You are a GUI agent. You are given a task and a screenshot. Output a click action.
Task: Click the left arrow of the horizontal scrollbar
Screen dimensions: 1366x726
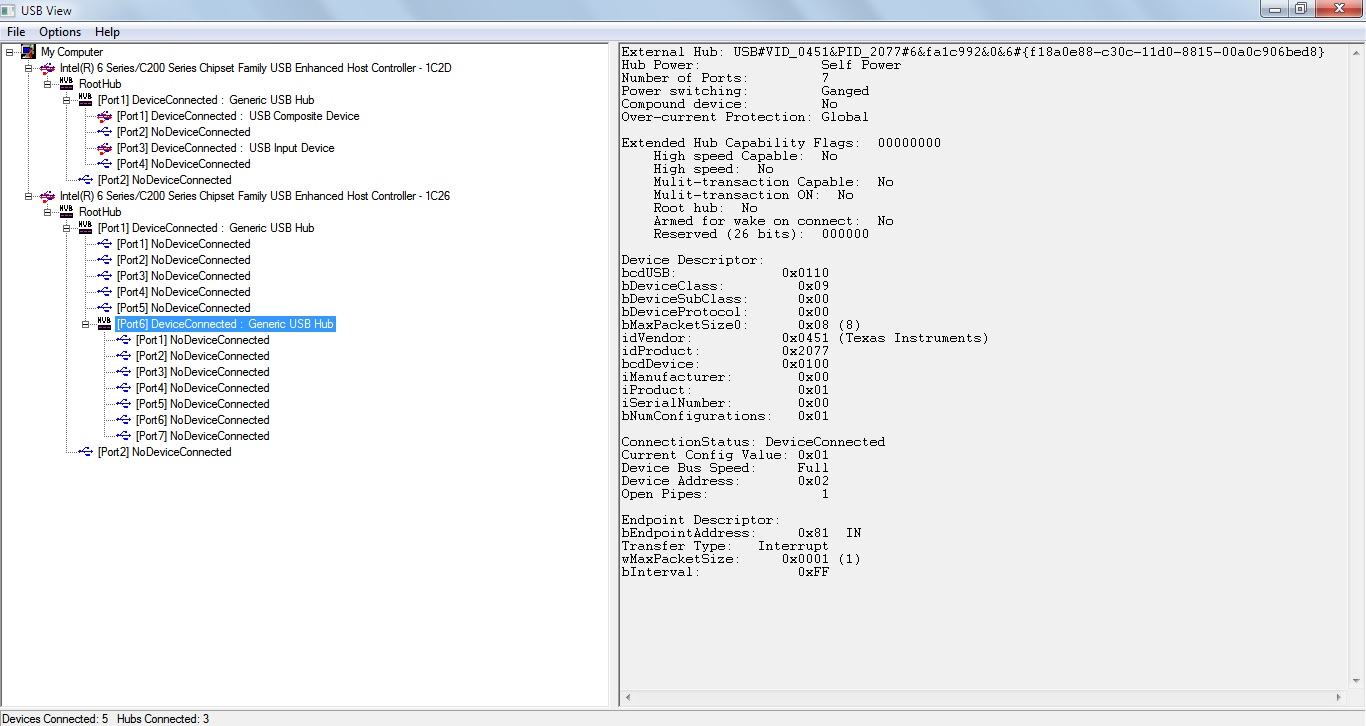[x=628, y=698]
